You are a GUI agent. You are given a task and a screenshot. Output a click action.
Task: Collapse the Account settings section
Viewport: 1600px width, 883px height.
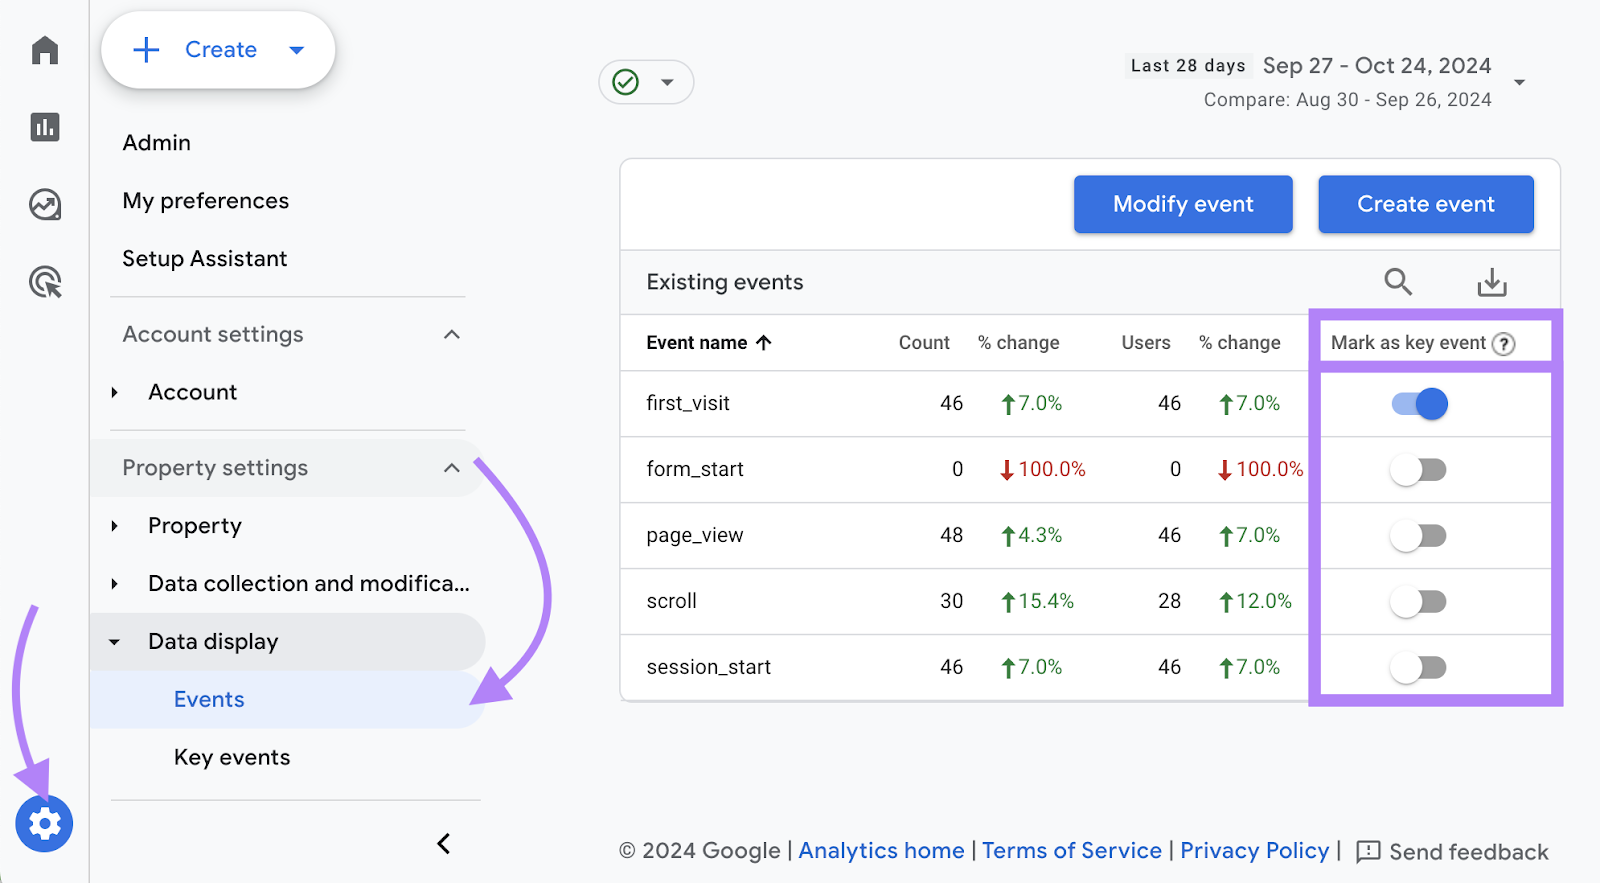pyautogui.click(x=452, y=335)
